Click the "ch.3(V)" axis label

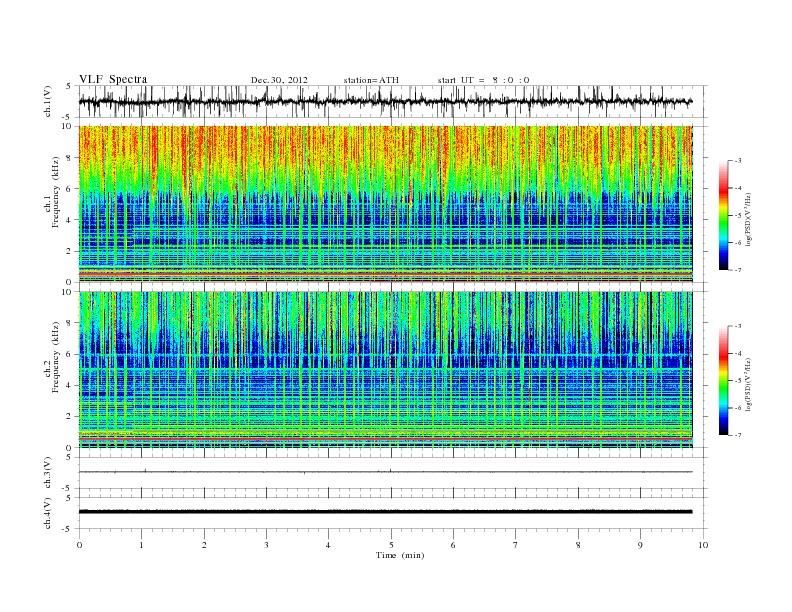tap(48, 473)
